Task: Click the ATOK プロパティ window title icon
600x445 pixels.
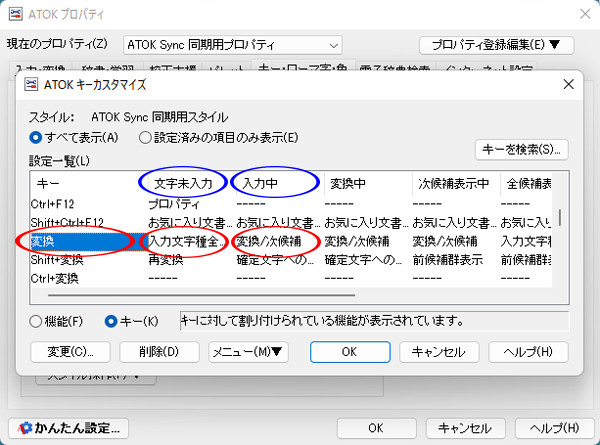Action: click(x=16, y=15)
